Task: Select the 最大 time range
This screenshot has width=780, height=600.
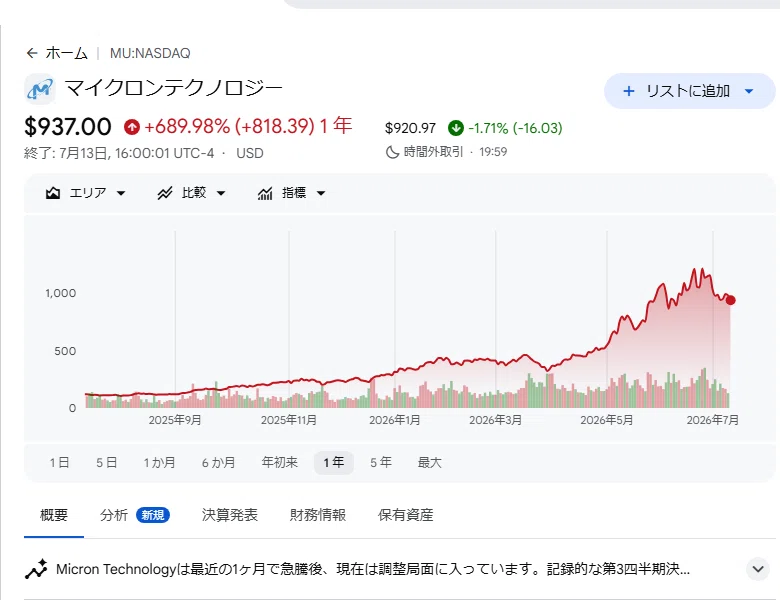Action: coord(429,463)
